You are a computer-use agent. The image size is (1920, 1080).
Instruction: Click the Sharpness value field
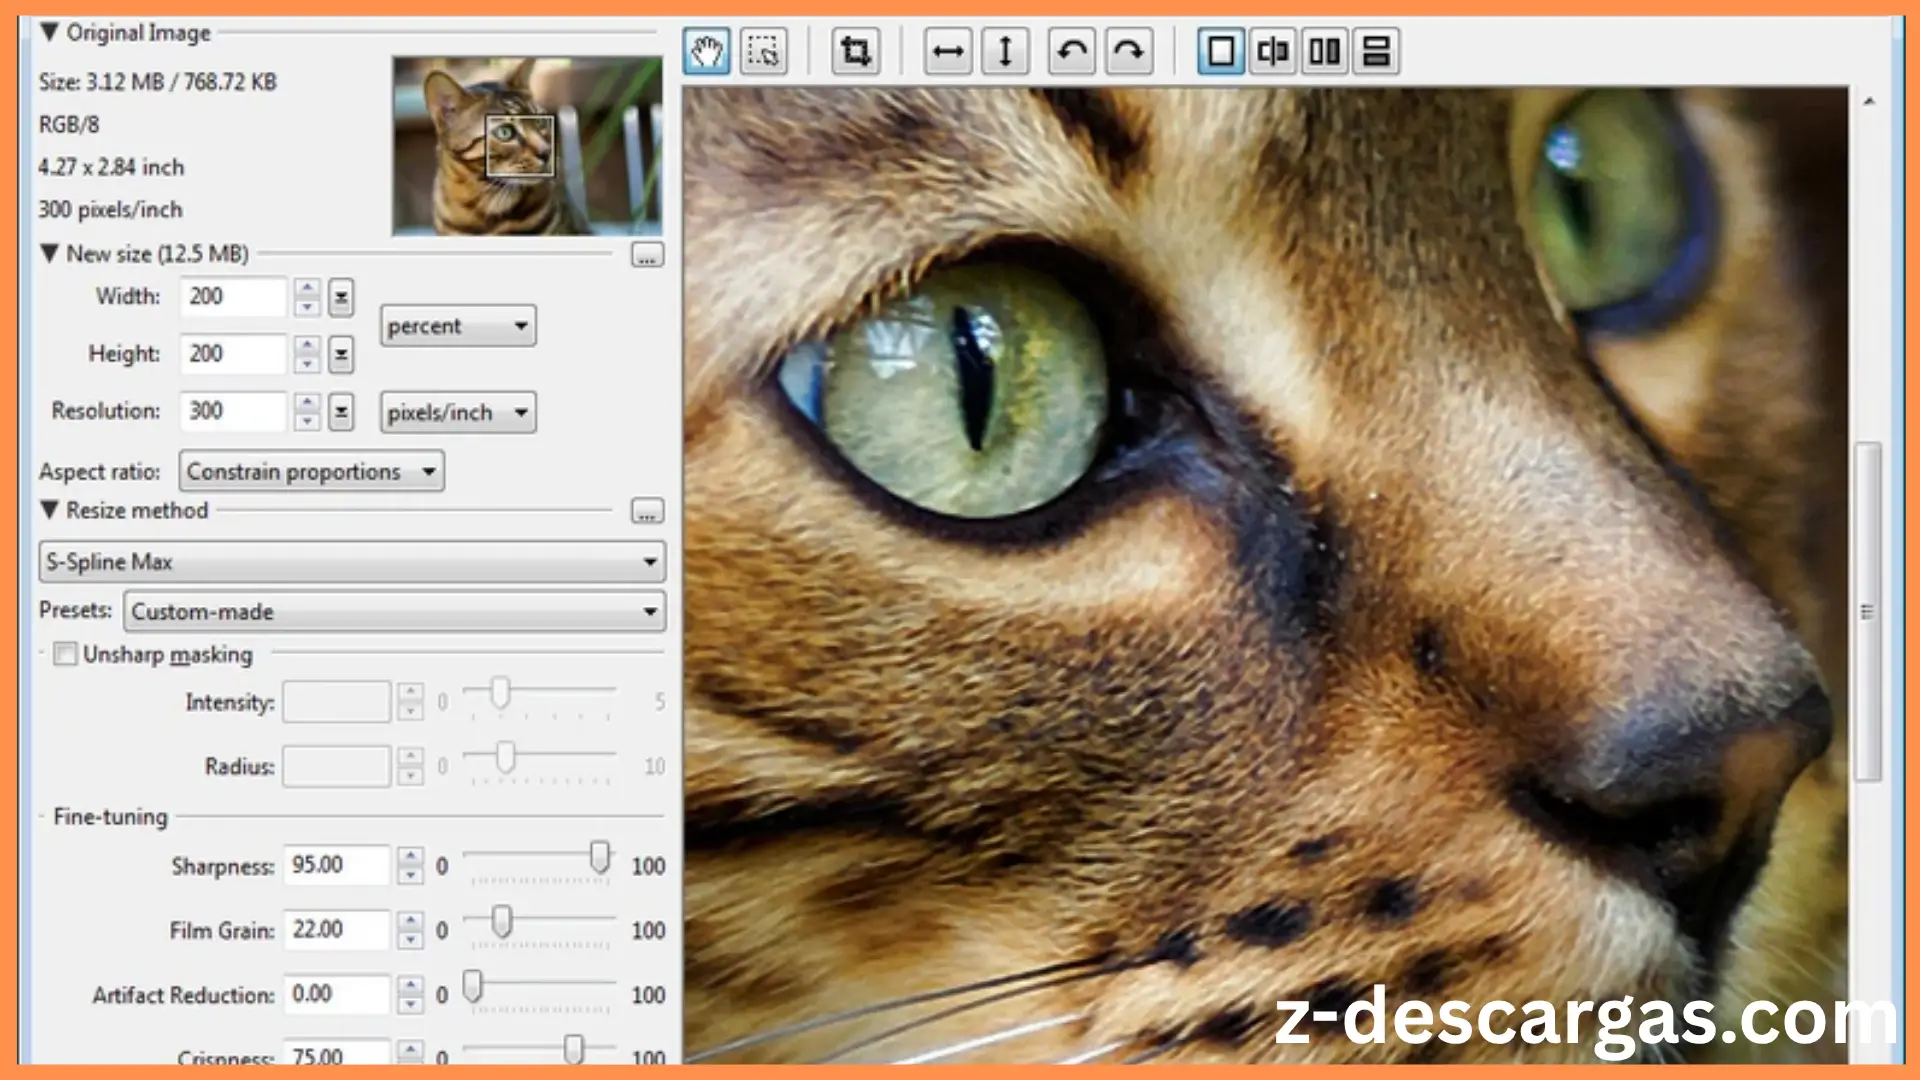(336, 865)
